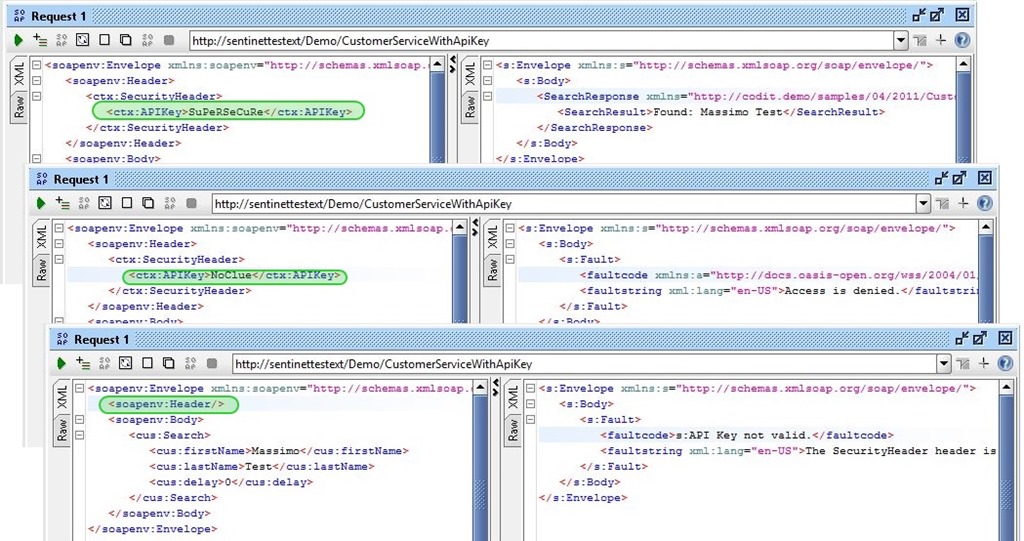Submit request in the bottom Request 1 window
The width and height of the screenshot is (1024, 541).
[62, 364]
